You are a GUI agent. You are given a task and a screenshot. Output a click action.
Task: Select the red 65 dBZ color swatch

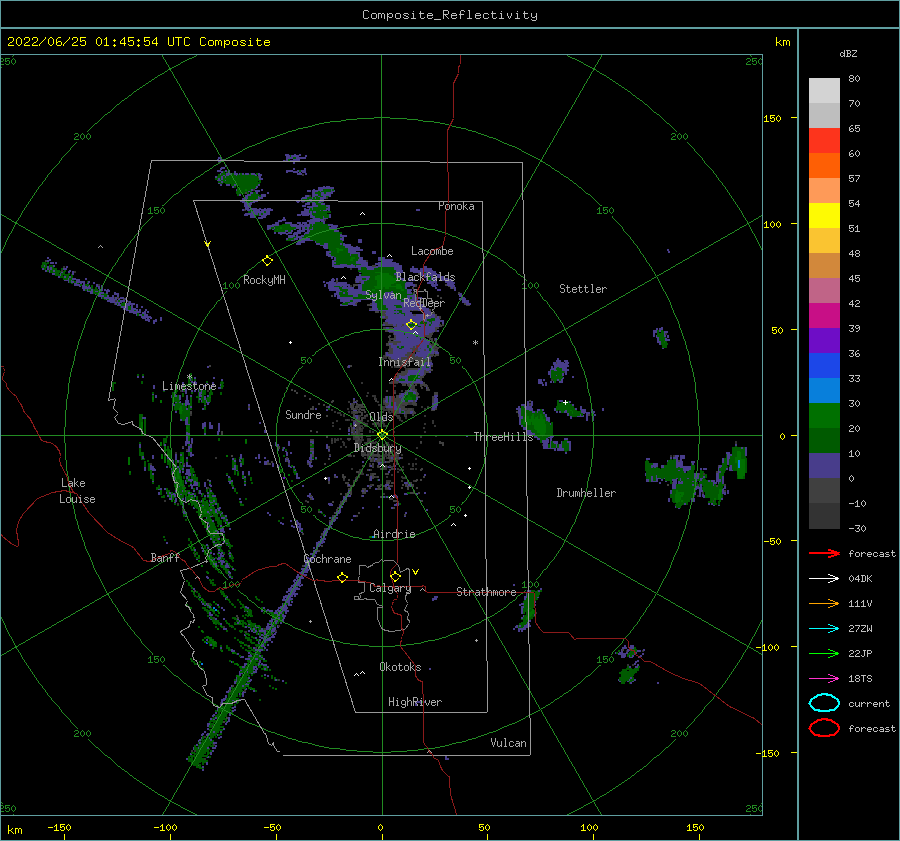pos(824,140)
